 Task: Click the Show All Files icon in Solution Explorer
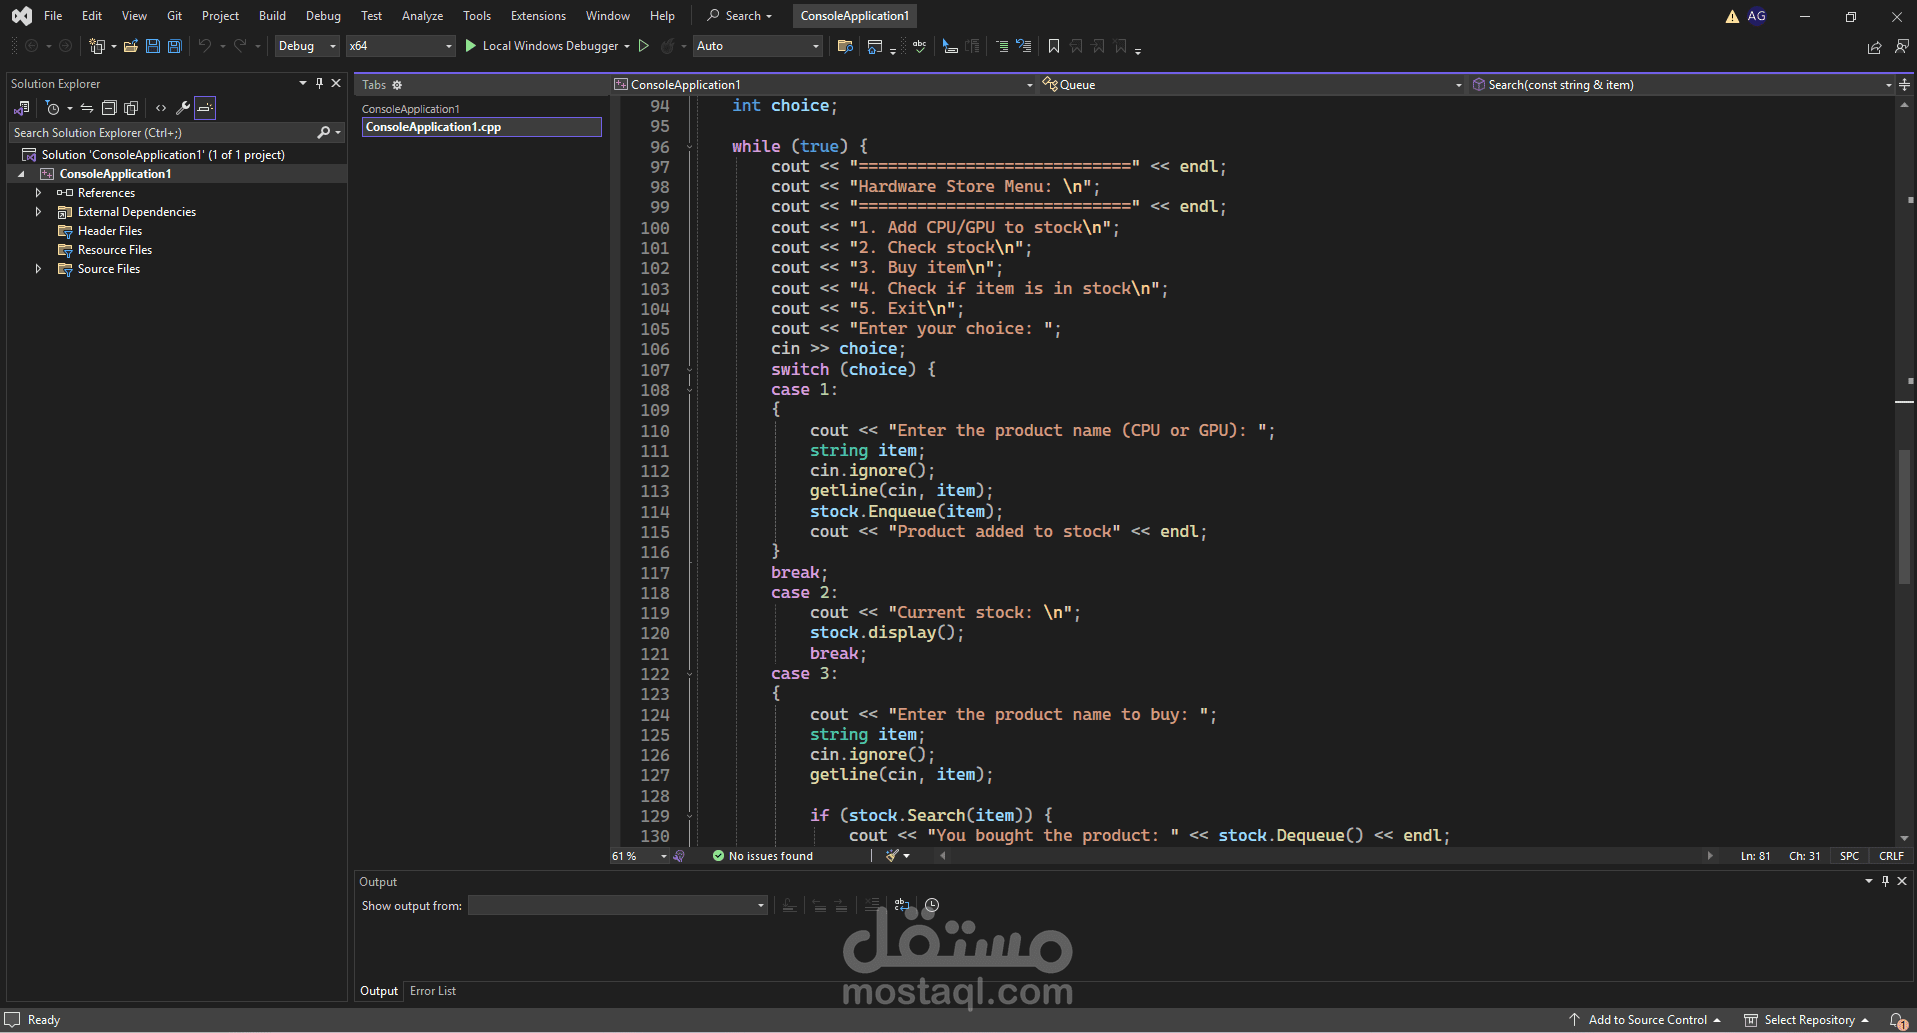pos(131,108)
